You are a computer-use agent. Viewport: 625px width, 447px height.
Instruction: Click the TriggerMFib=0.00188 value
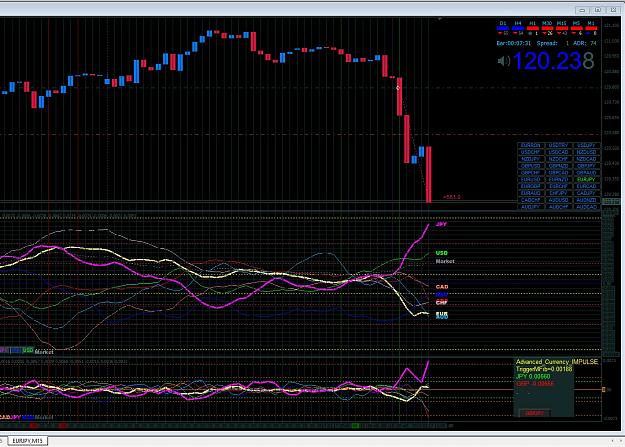tap(544, 369)
